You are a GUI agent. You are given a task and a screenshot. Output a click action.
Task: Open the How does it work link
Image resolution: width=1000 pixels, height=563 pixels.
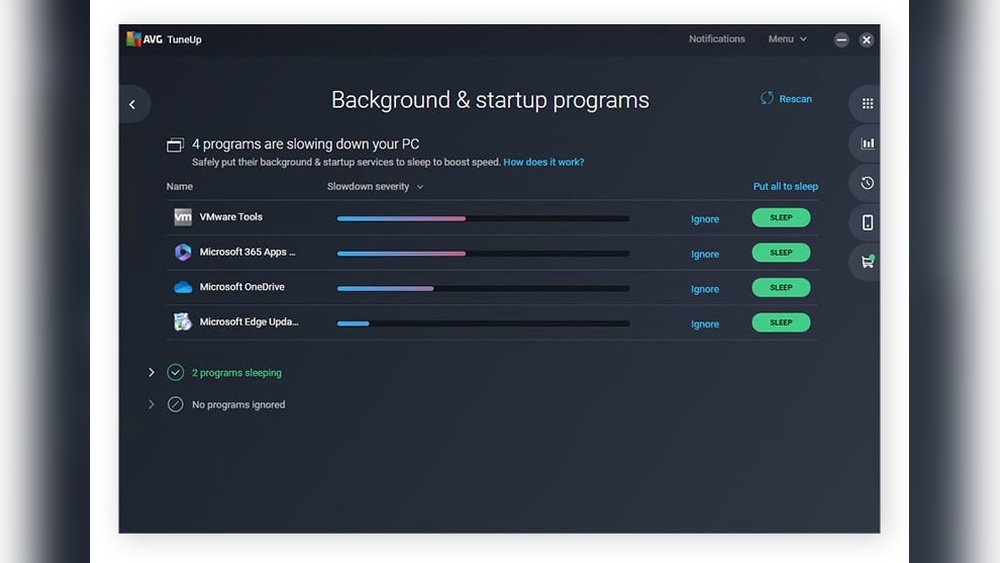pyautogui.click(x=543, y=162)
